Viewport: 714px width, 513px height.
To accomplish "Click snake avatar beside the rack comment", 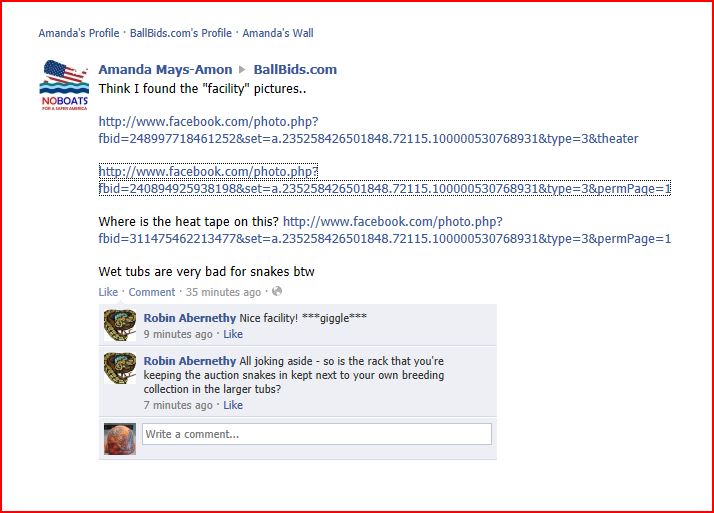I will click(120, 368).
